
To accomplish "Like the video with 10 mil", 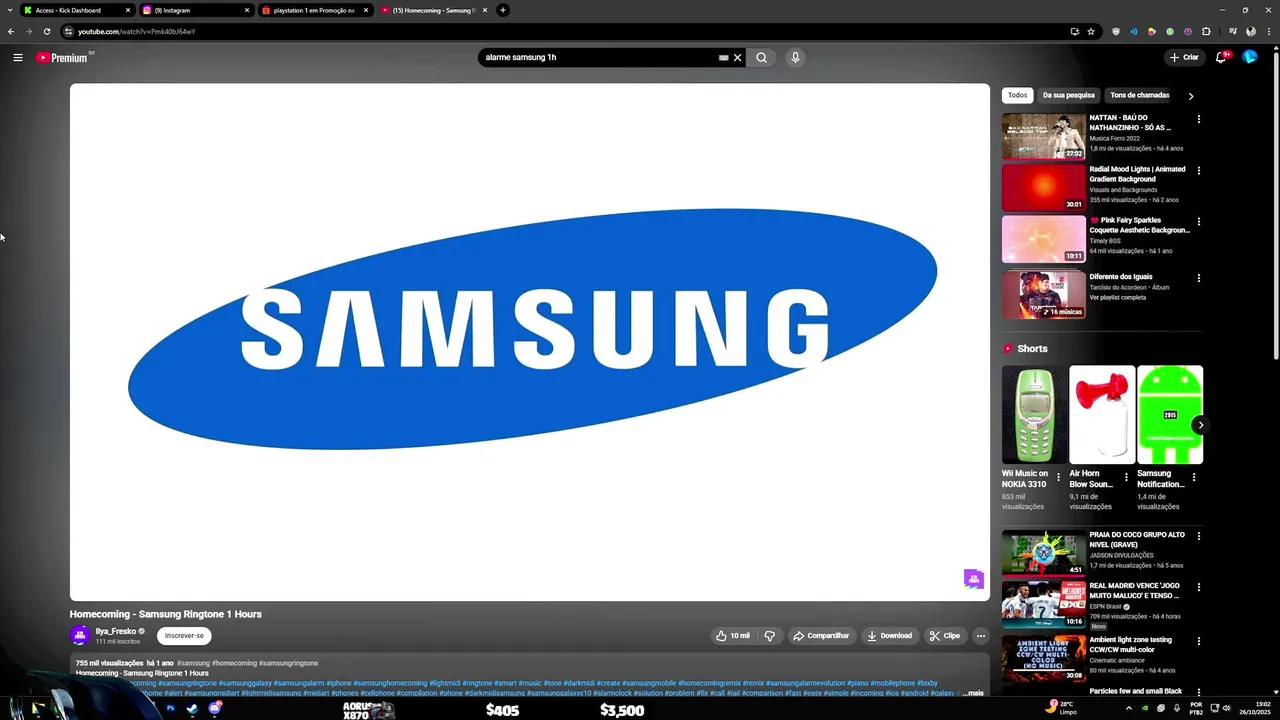I will coord(733,635).
